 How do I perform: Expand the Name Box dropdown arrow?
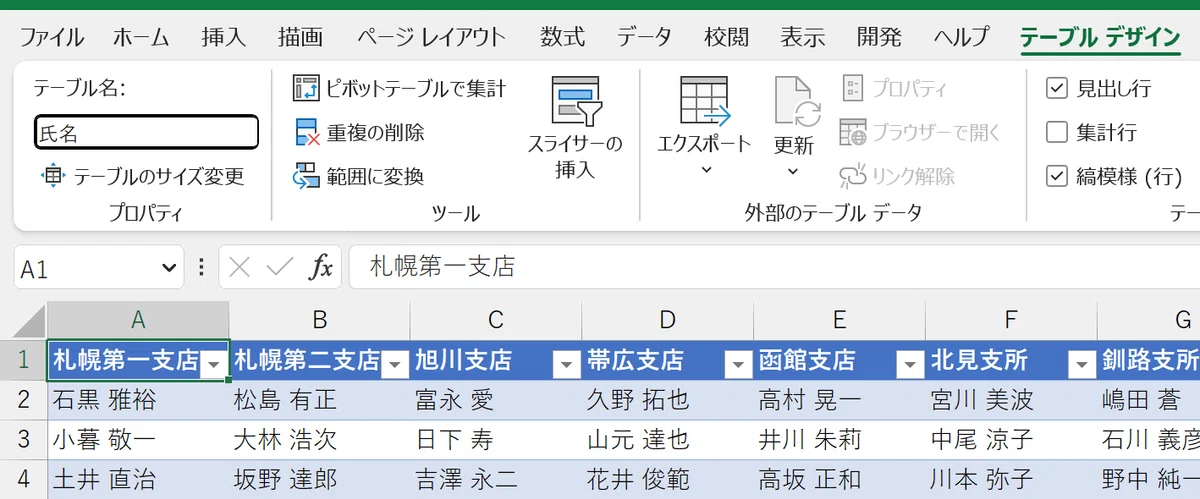[168, 268]
